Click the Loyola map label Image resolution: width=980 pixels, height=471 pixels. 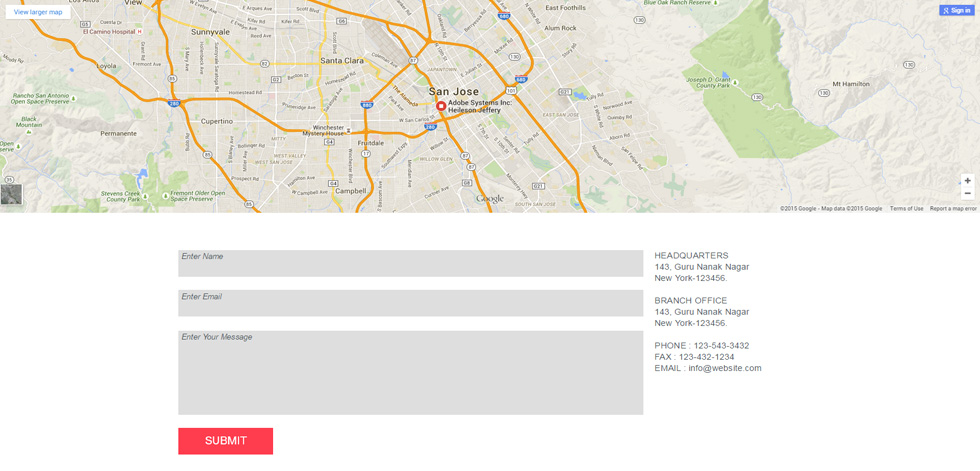106,66
